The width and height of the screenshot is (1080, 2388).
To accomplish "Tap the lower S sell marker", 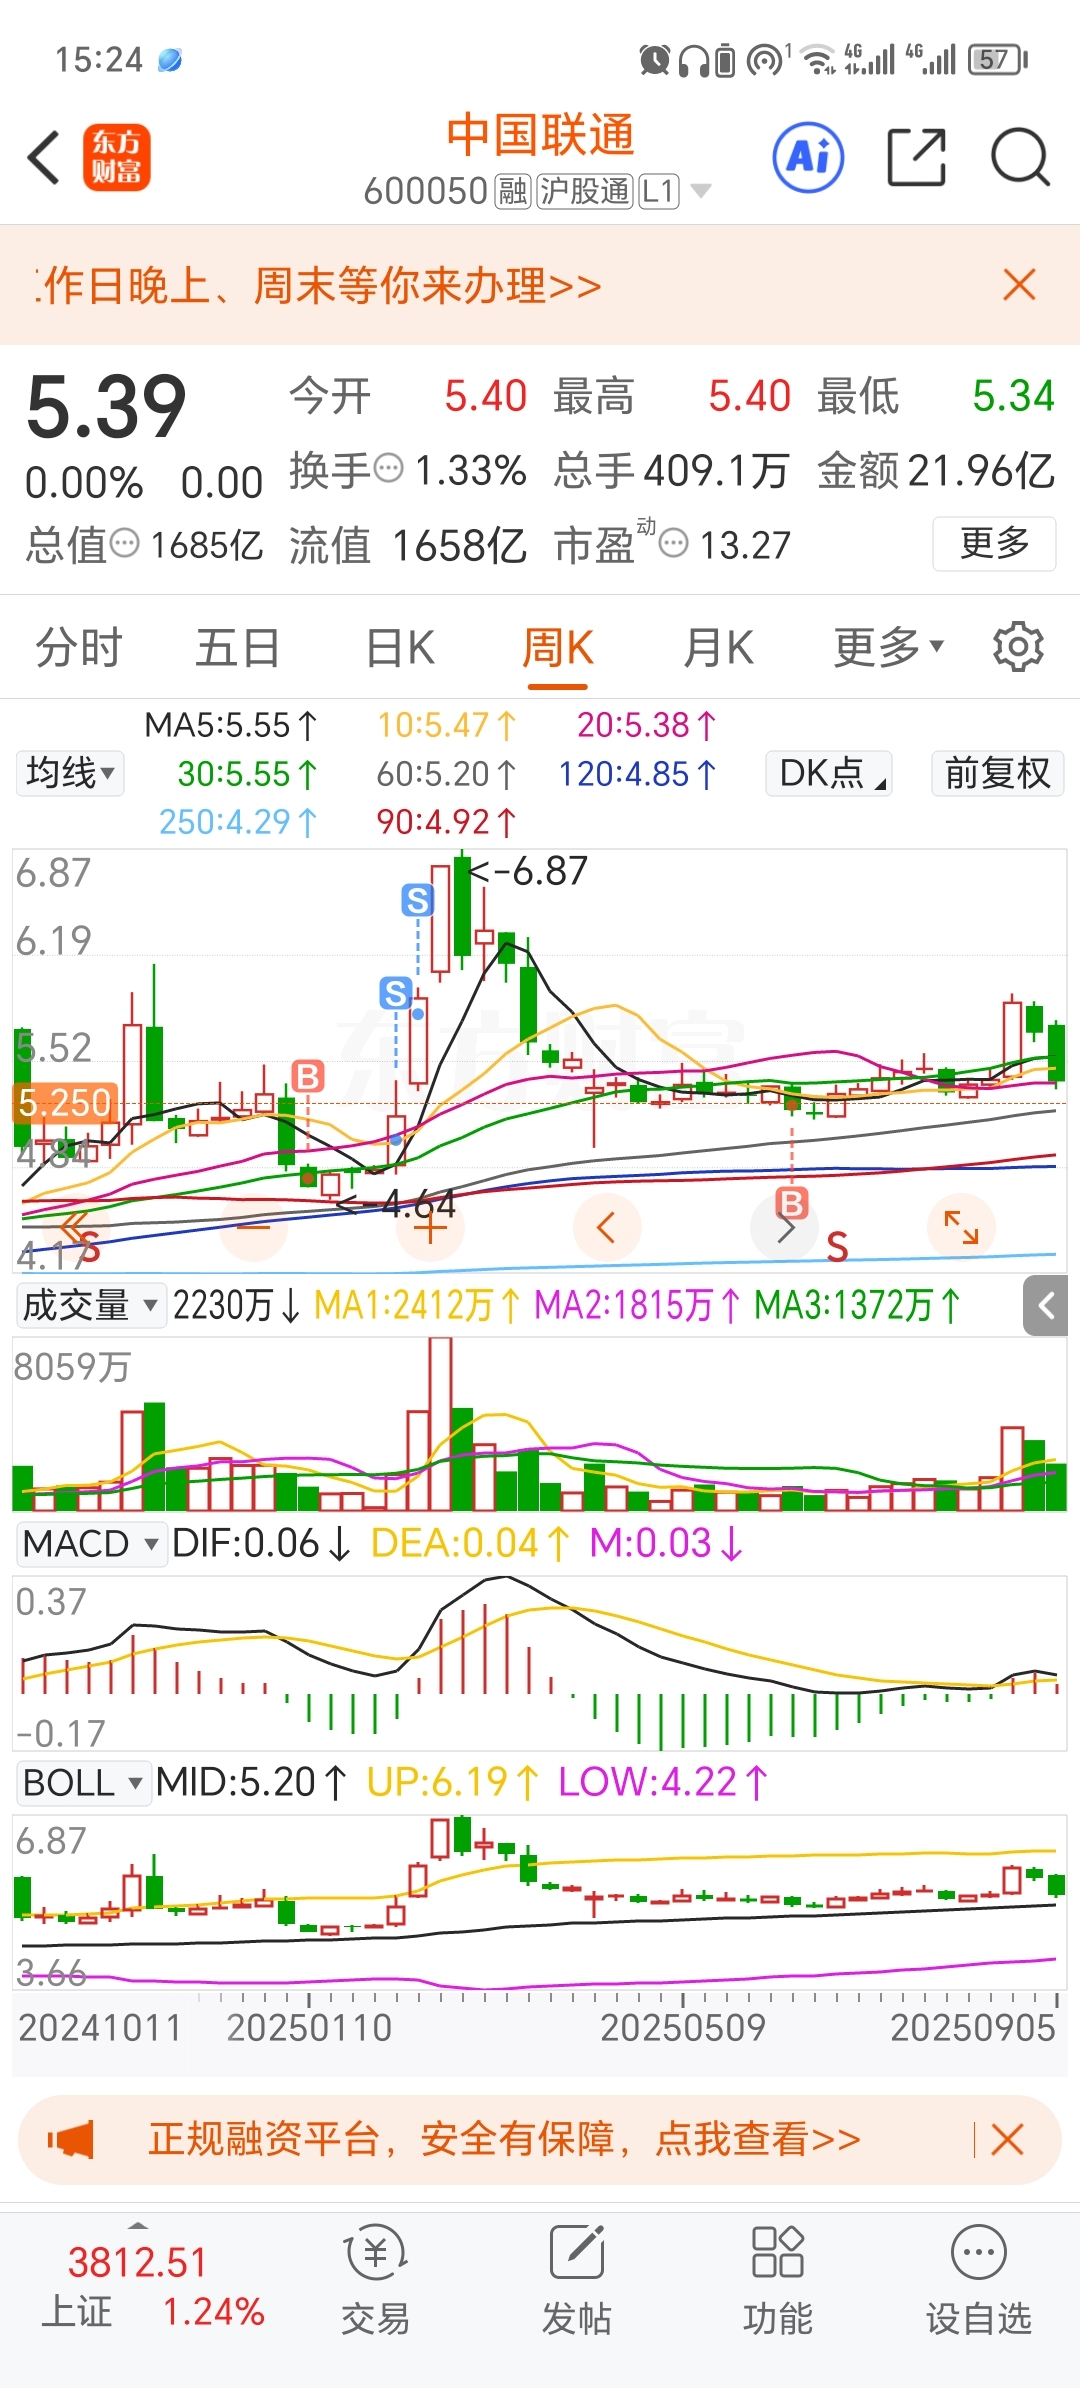I will pos(396,993).
